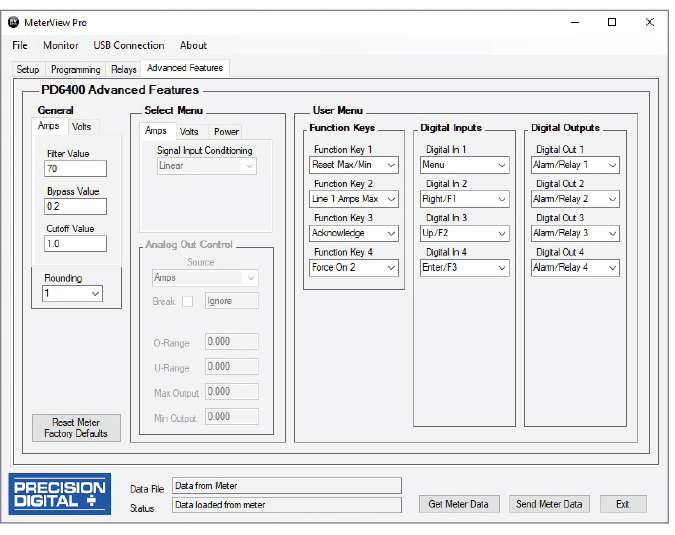Click the MeterView Pro title bar app icon

[14, 22]
